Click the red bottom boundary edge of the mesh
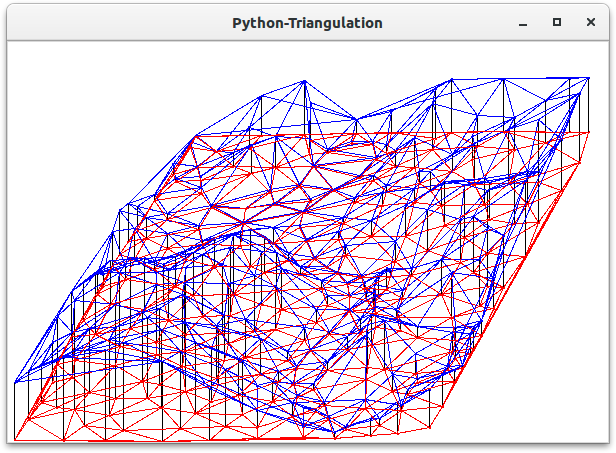Viewport: 616px width, 453px height. 220,438
